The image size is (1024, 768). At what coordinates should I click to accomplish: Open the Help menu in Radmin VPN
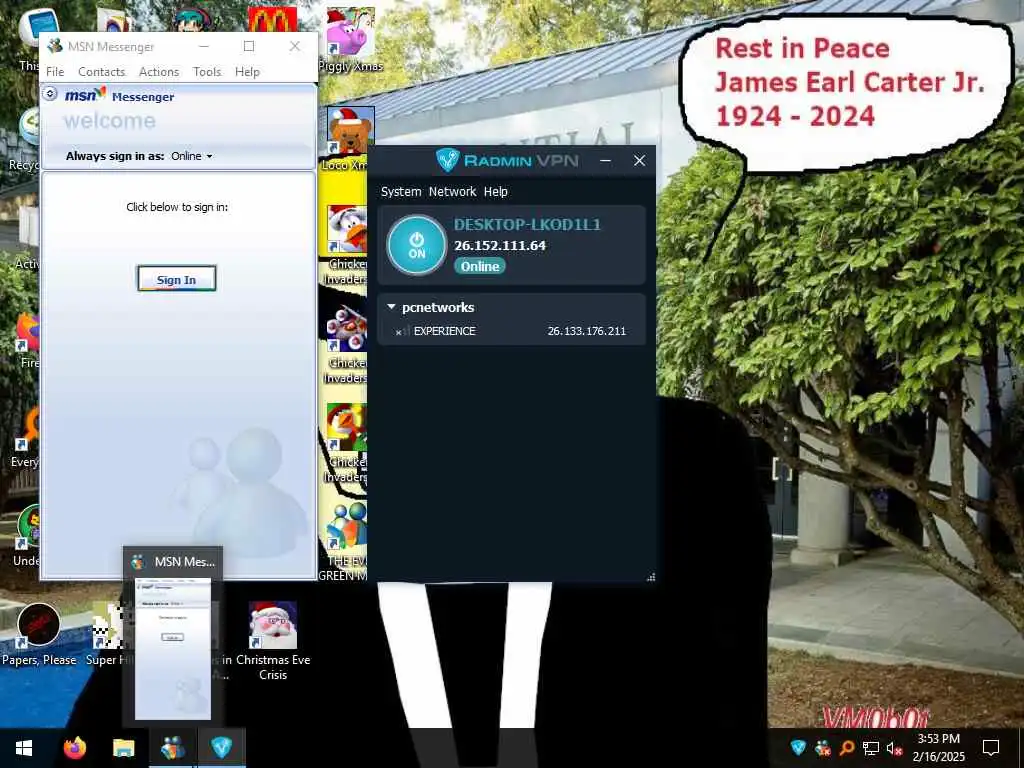point(496,191)
